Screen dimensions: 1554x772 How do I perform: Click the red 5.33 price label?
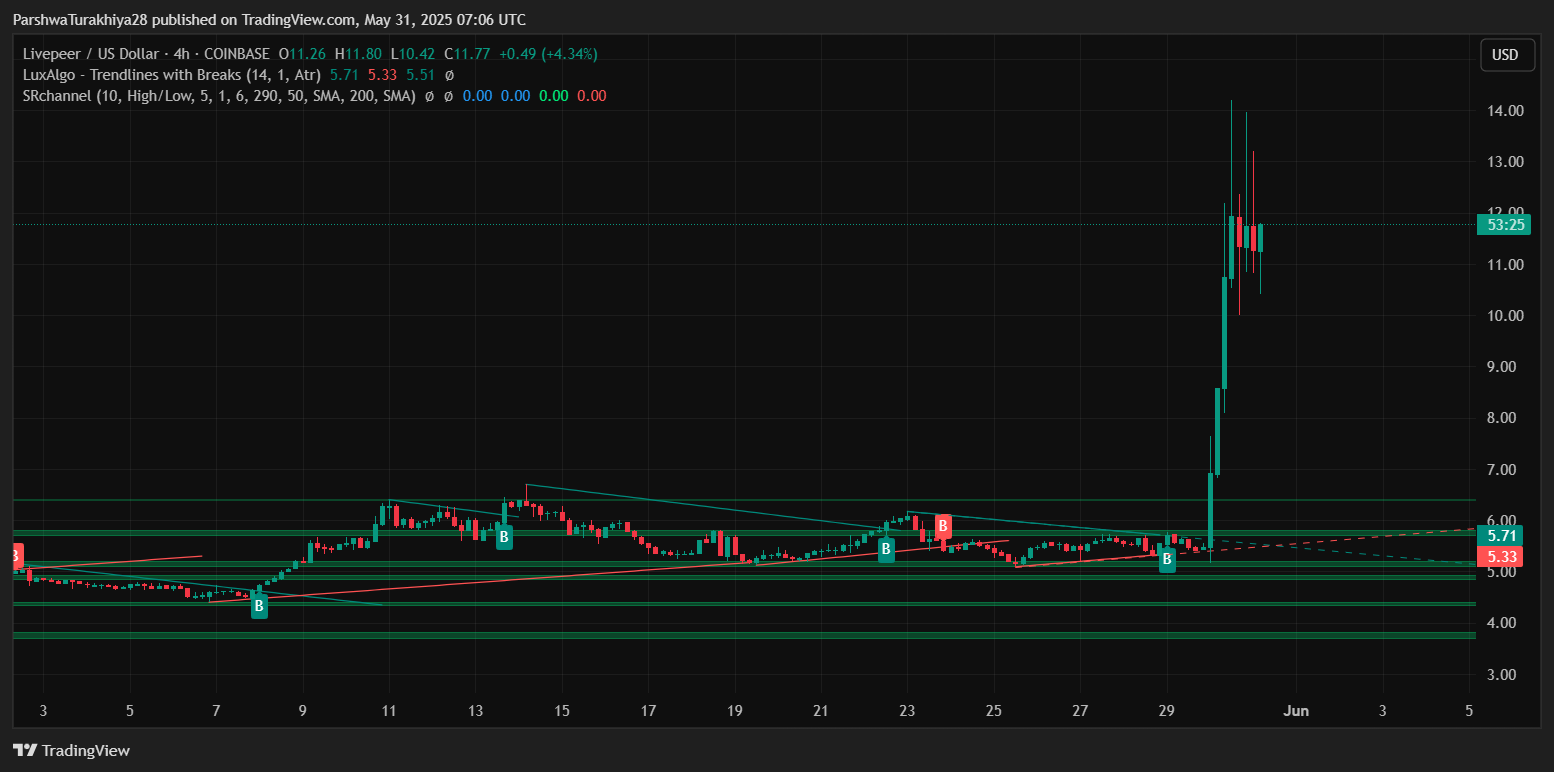[x=1503, y=557]
